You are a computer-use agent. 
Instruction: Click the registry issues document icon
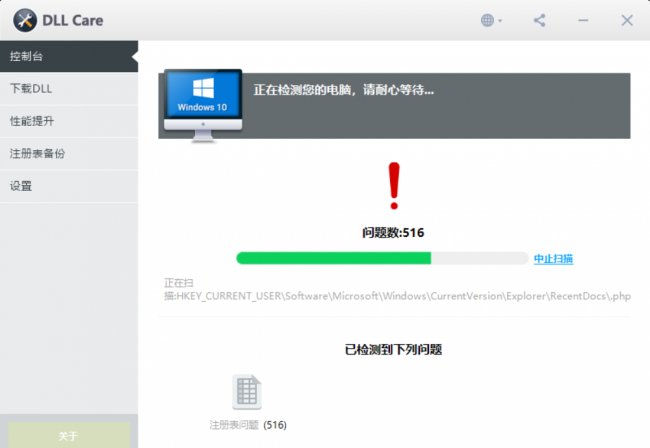(247, 392)
